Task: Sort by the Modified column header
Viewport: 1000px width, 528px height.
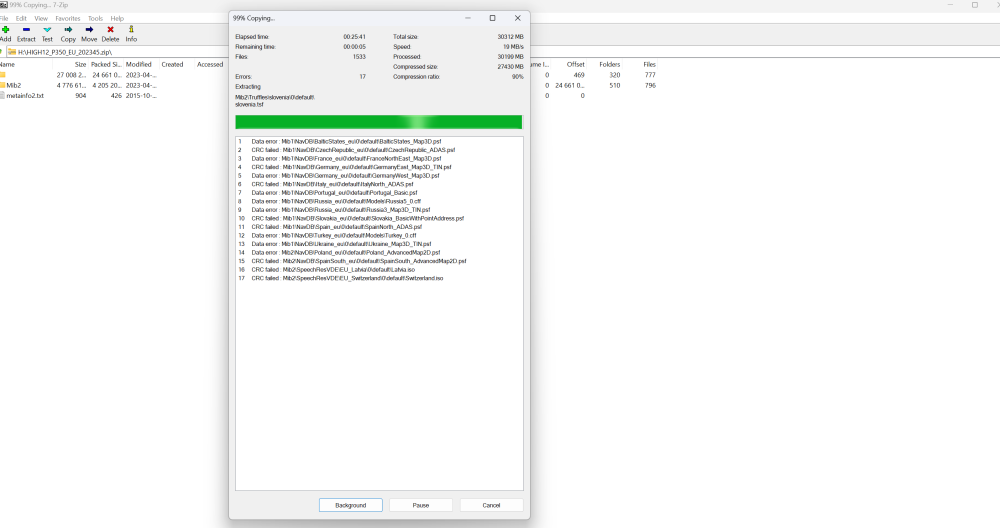Action: 138,64
